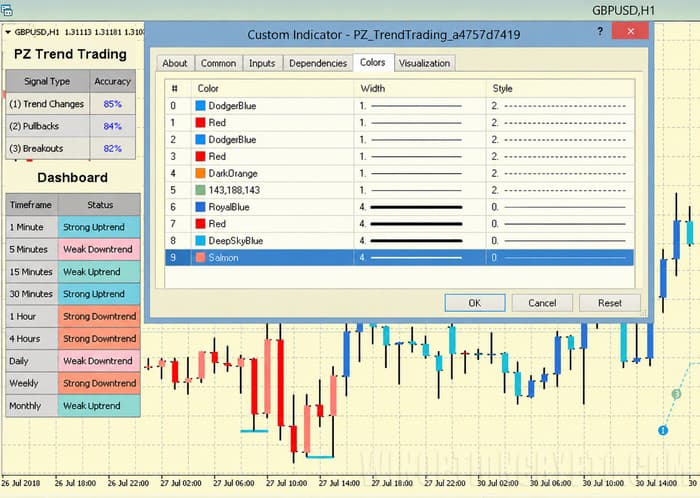Viewport: 700px width, 498px height.
Task: Click 15 Minutes 'Weak Uptrend' status
Action: click(x=99, y=272)
